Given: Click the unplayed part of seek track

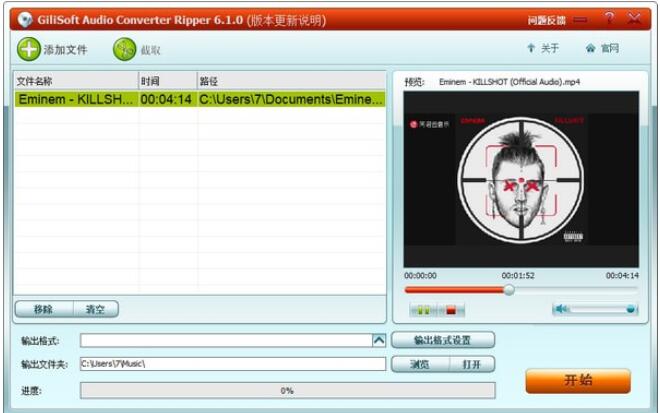Looking at the screenshot, I should point(576,290).
